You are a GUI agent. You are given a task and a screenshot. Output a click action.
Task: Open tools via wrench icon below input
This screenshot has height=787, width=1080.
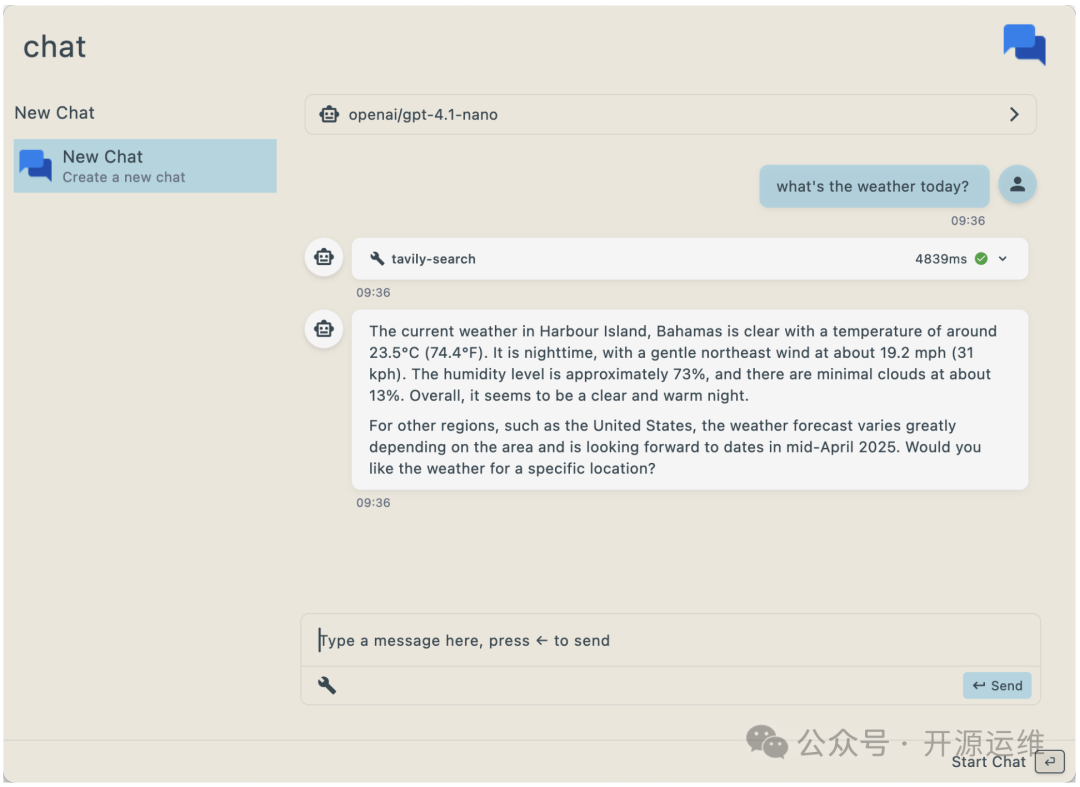[x=327, y=685]
